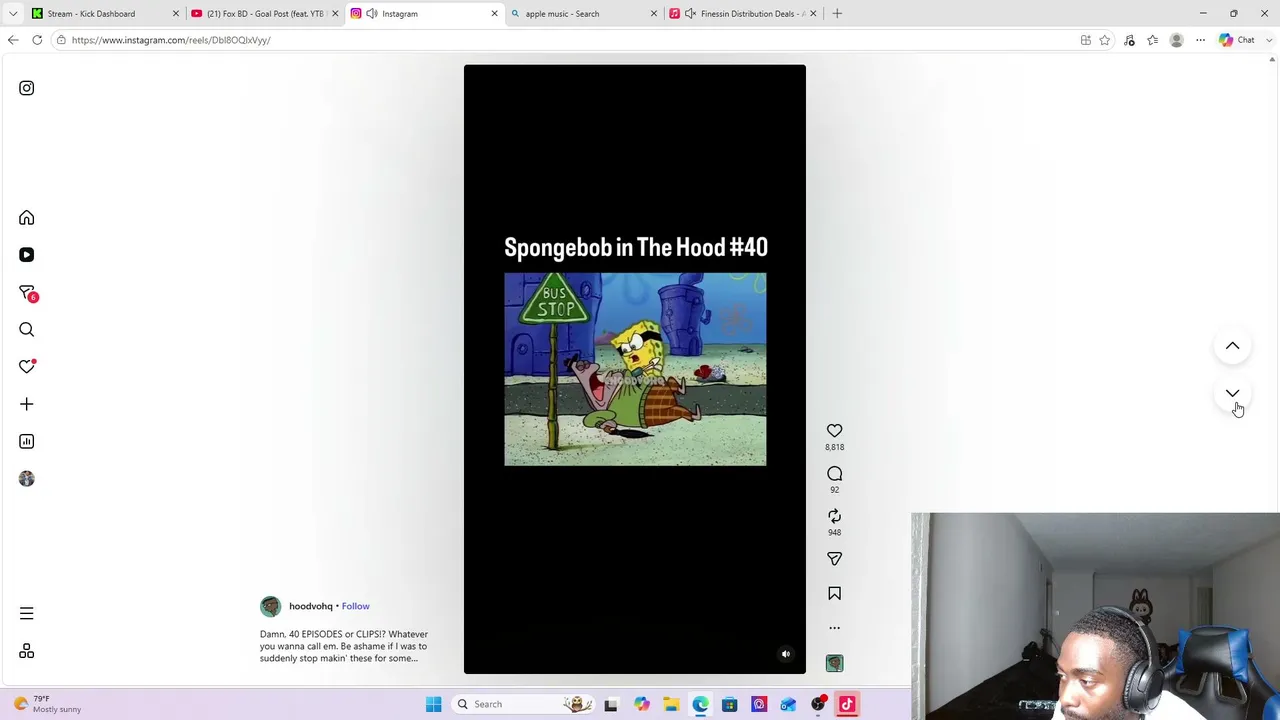
Task: Close the apple music - Search tab
Action: tap(654, 14)
